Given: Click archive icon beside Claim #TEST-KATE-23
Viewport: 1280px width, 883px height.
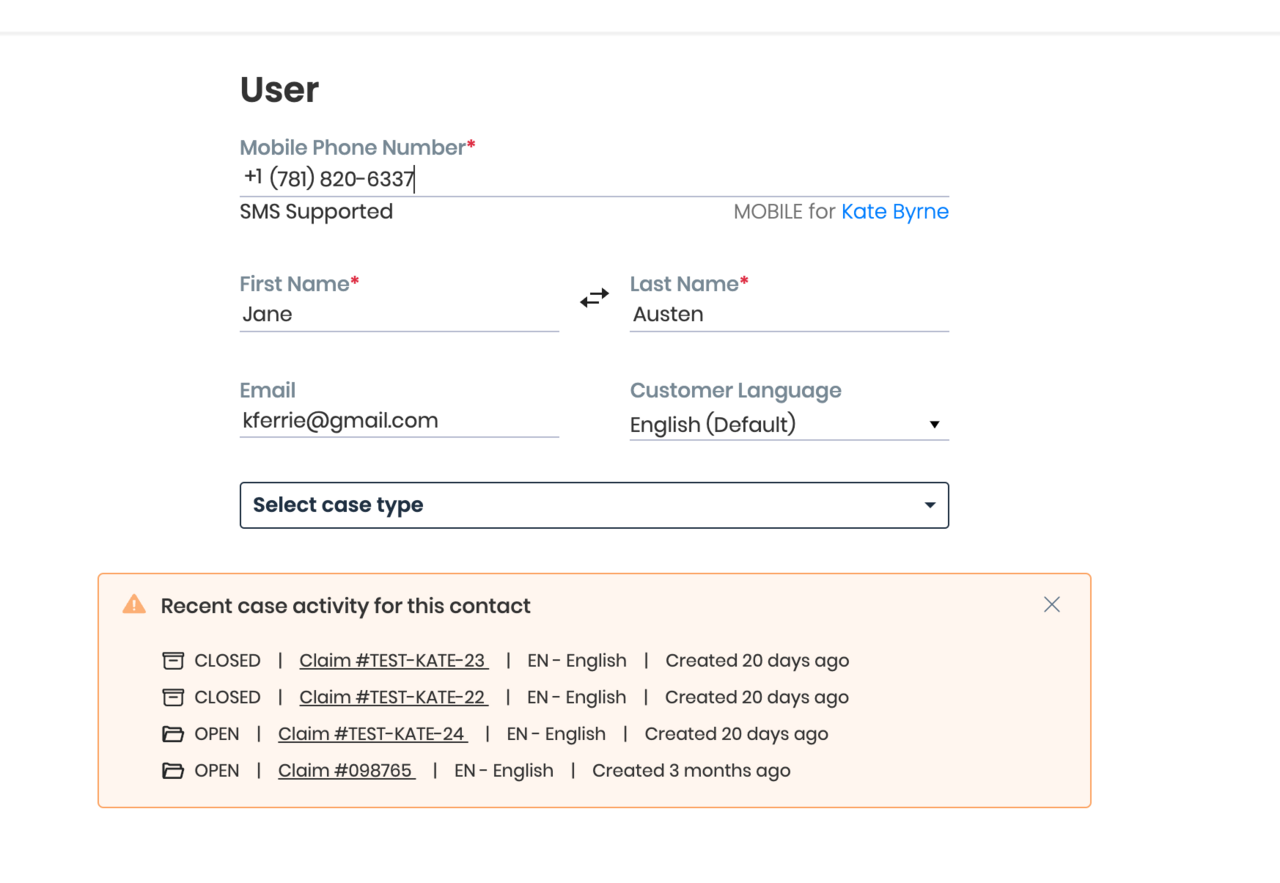Looking at the screenshot, I should 173,661.
